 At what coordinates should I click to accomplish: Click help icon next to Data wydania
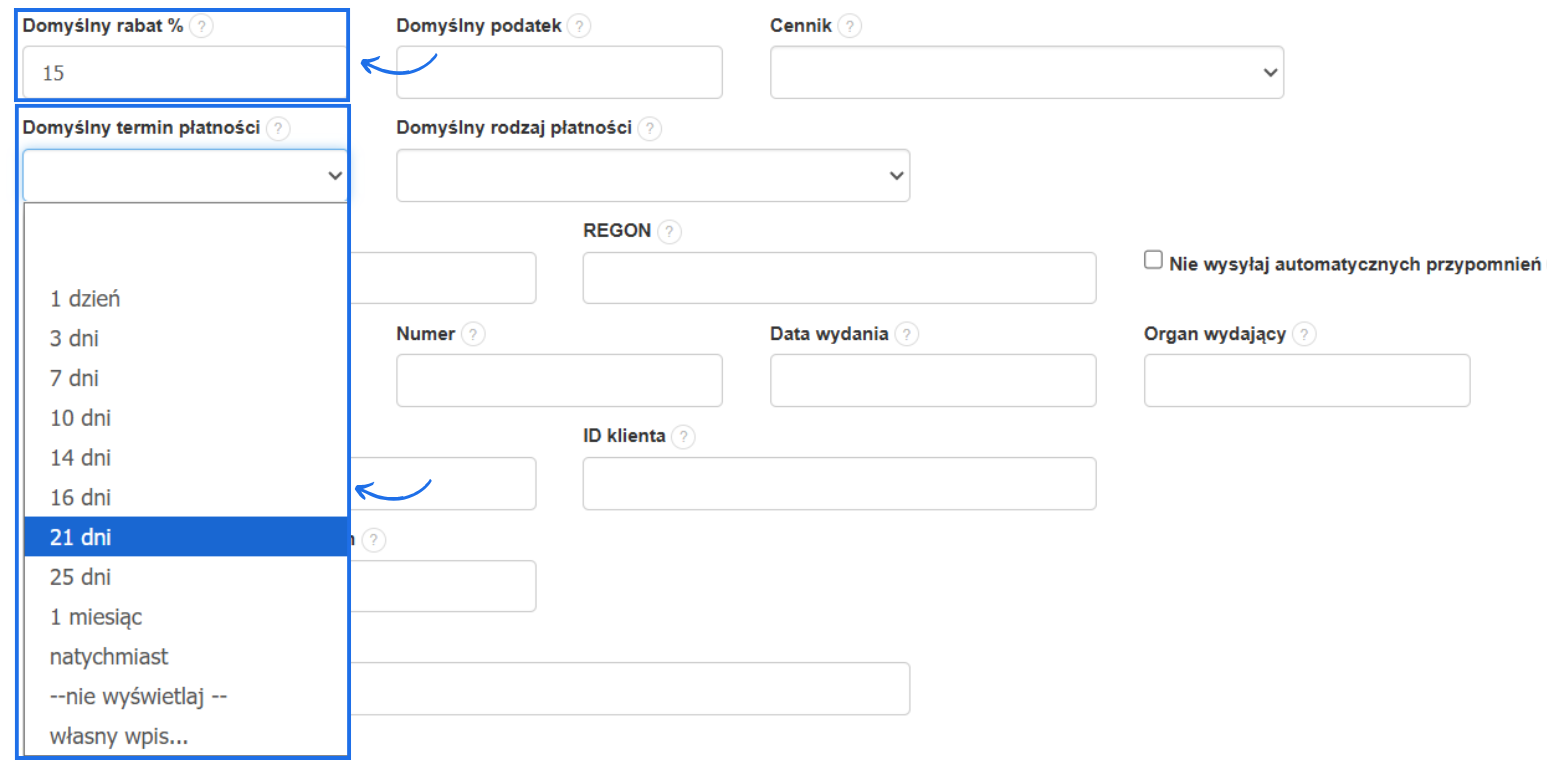[x=907, y=335]
